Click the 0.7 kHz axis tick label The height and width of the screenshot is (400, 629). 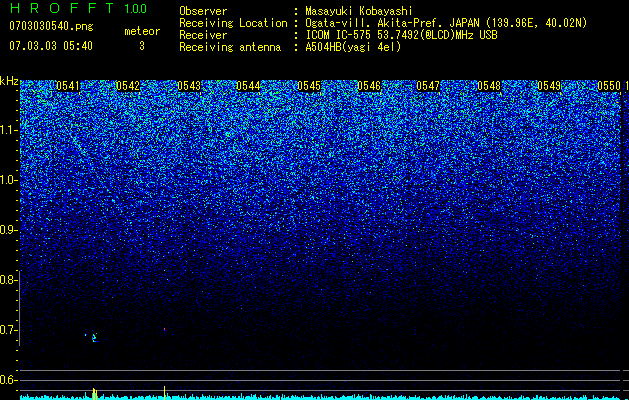tap(8, 330)
